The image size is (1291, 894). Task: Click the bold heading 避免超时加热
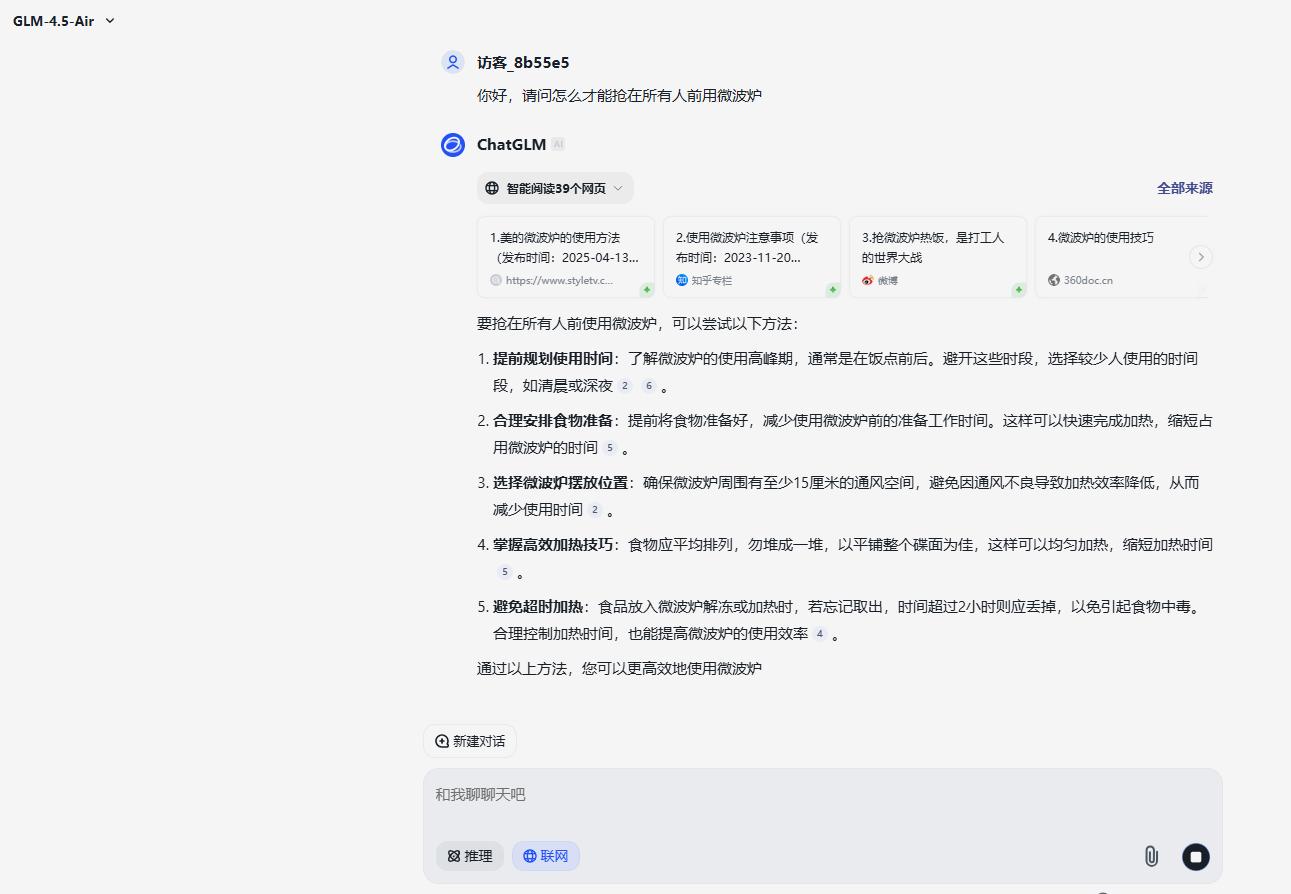pos(538,607)
